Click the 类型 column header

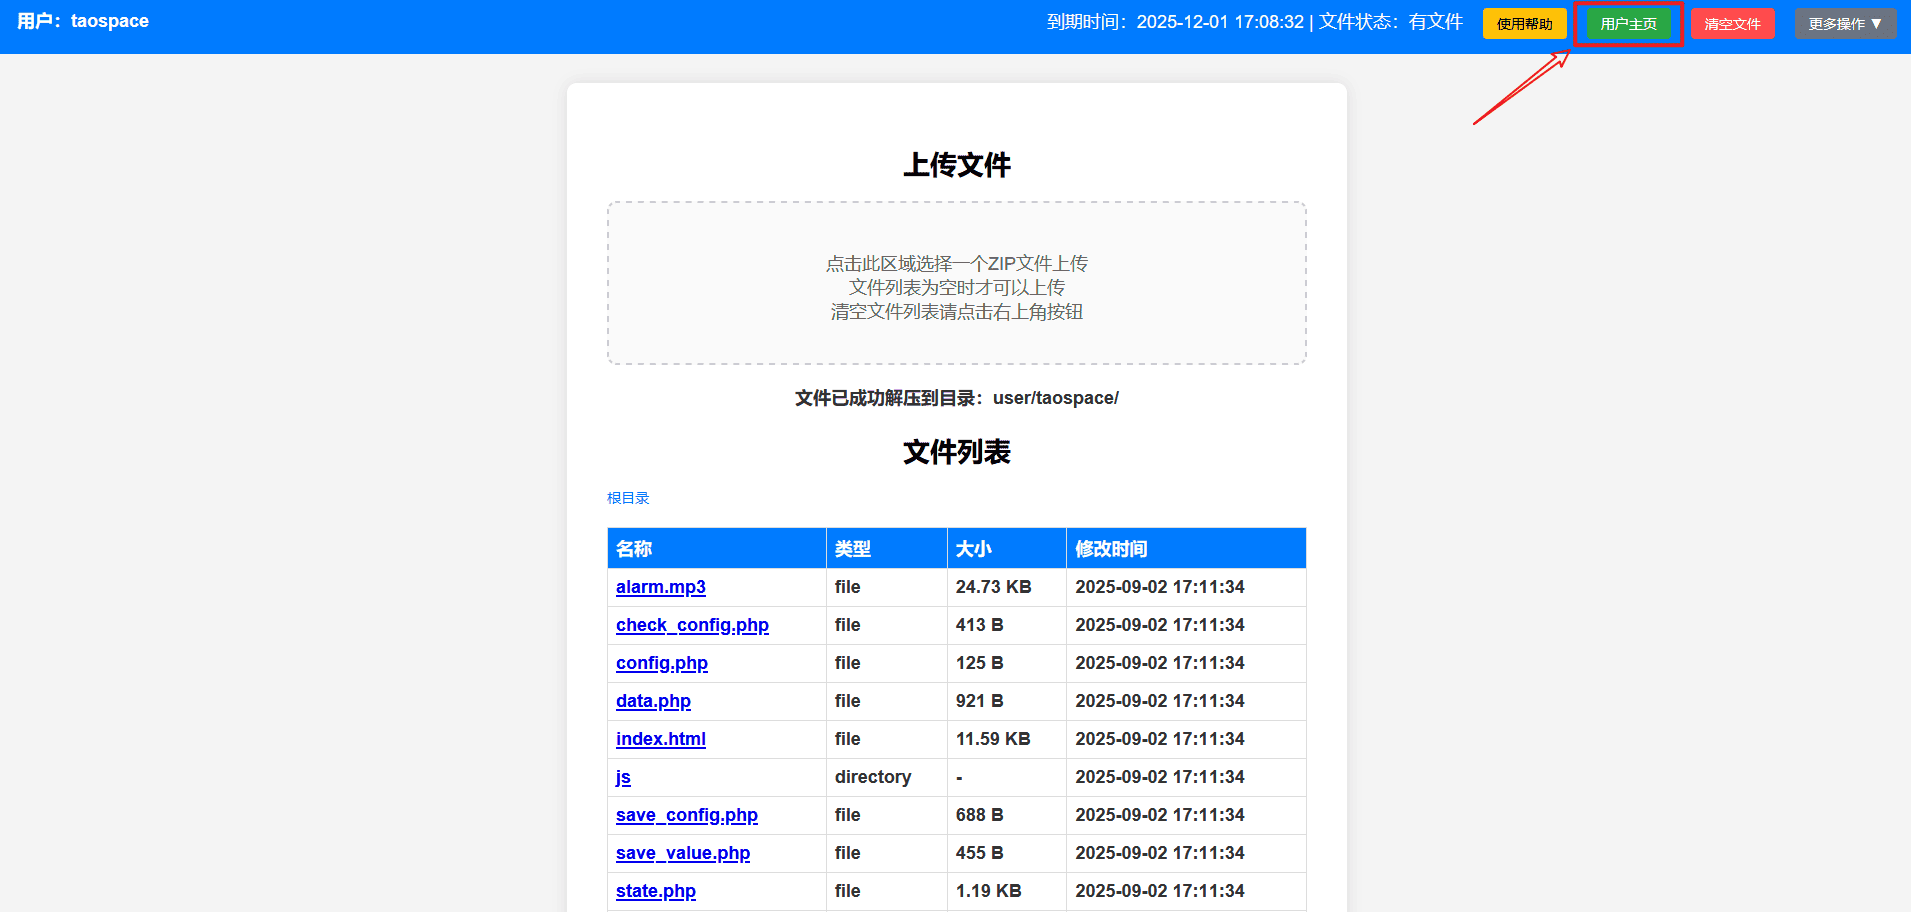(853, 549)
